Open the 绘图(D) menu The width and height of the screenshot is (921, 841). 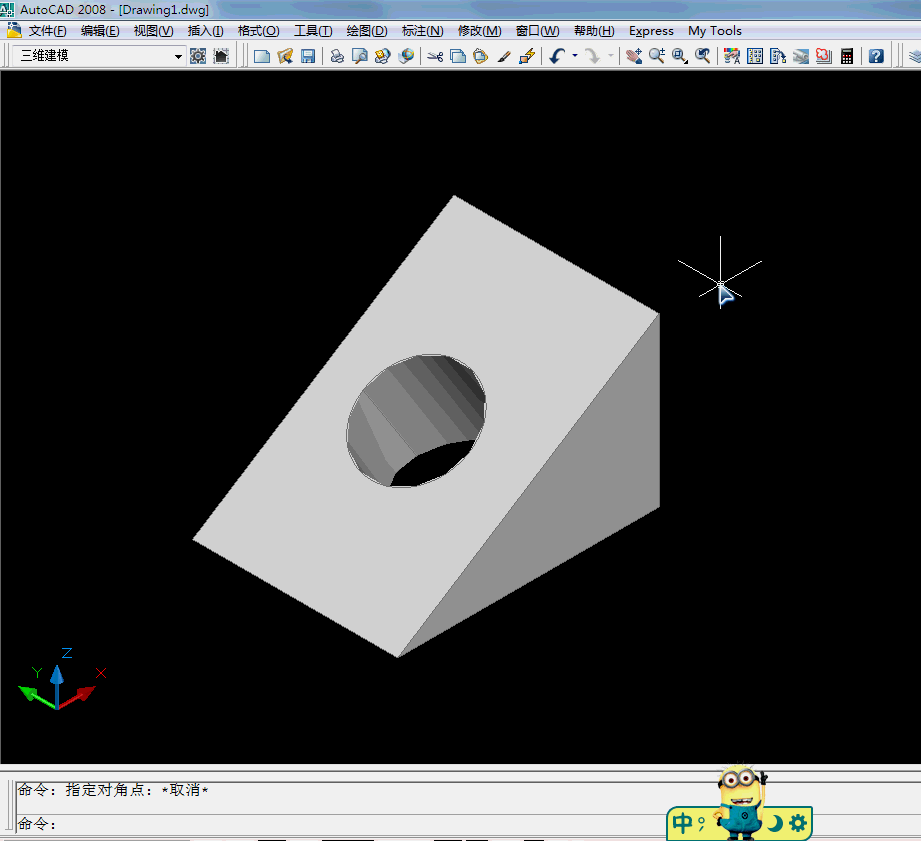(x=366, y=31)
